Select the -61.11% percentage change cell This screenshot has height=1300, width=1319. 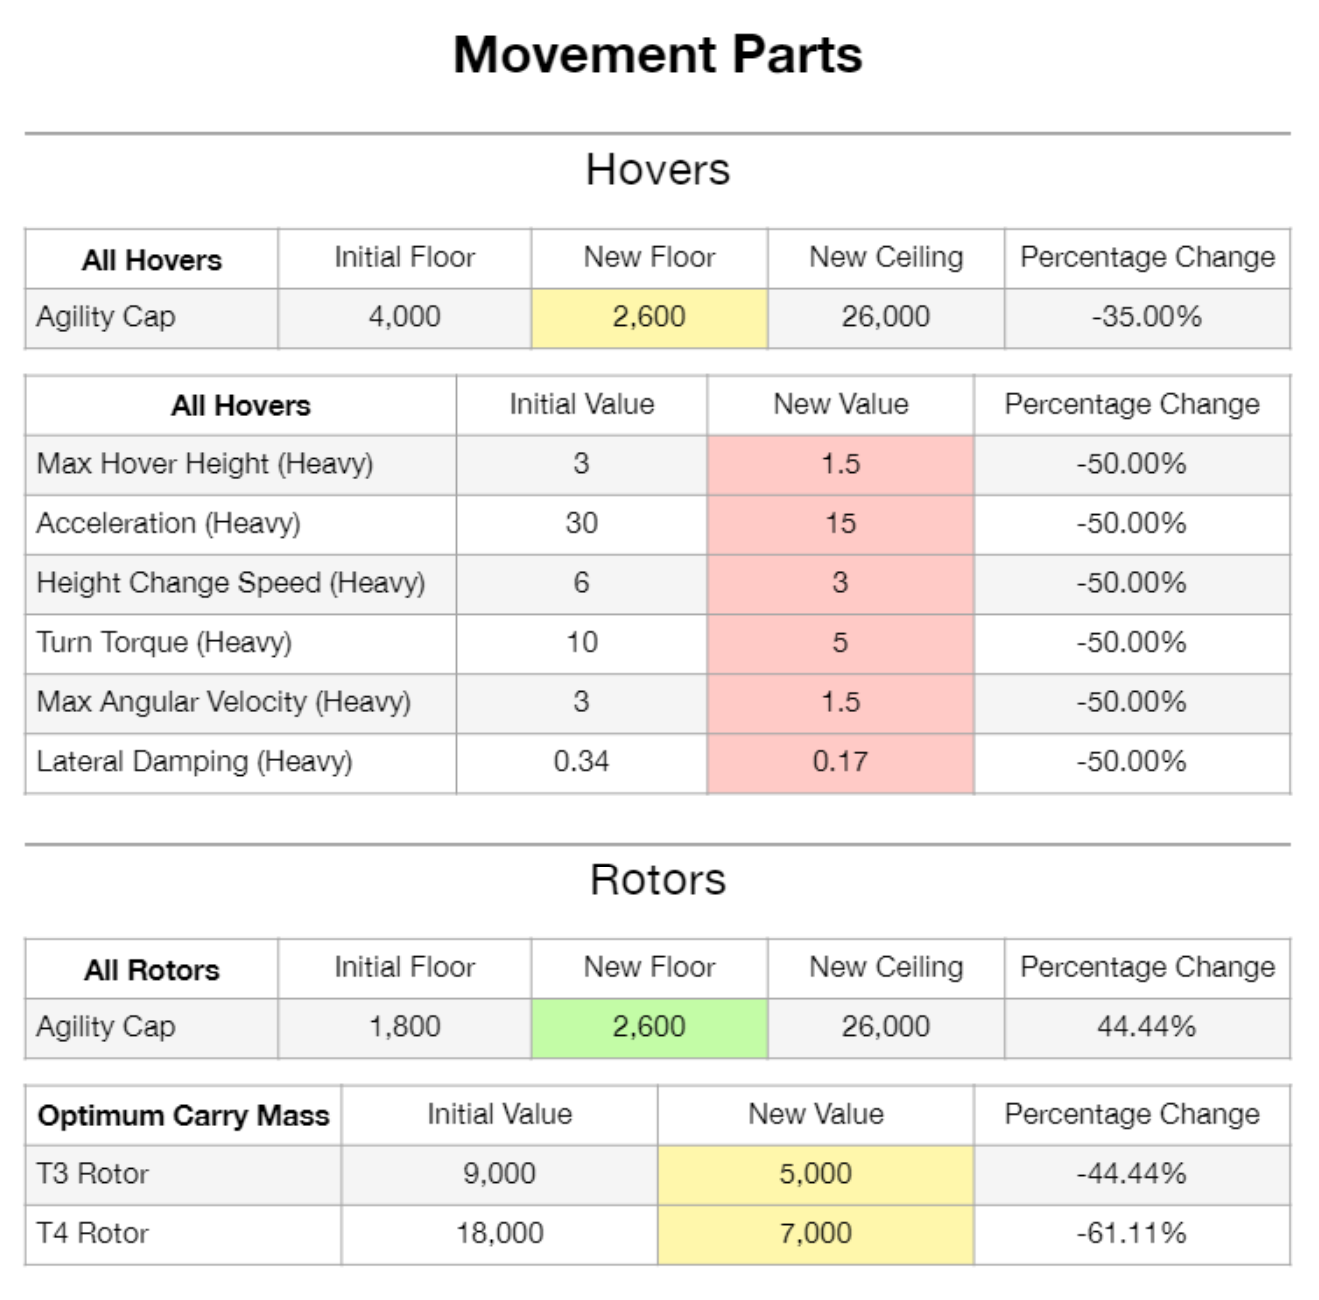[1131, 1233]
